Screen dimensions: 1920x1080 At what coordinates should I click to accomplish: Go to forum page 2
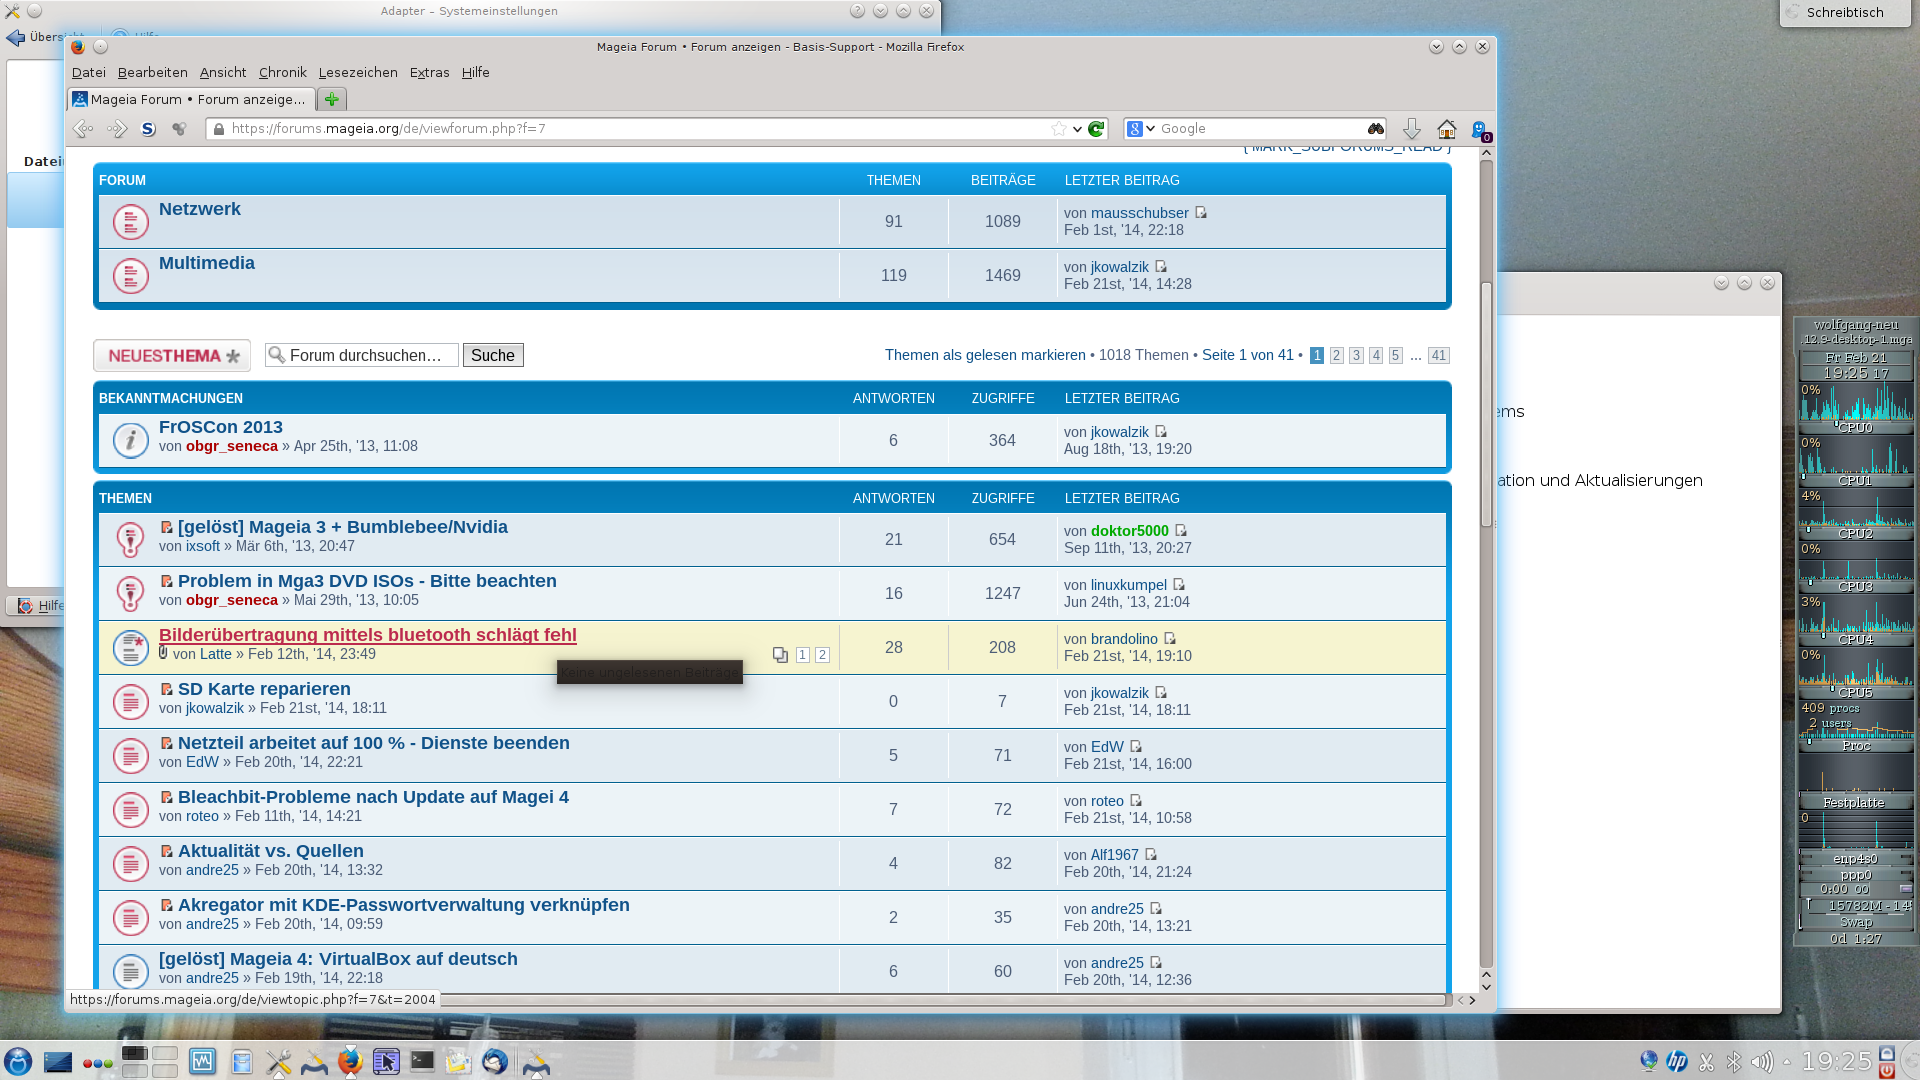(1336, 355)
